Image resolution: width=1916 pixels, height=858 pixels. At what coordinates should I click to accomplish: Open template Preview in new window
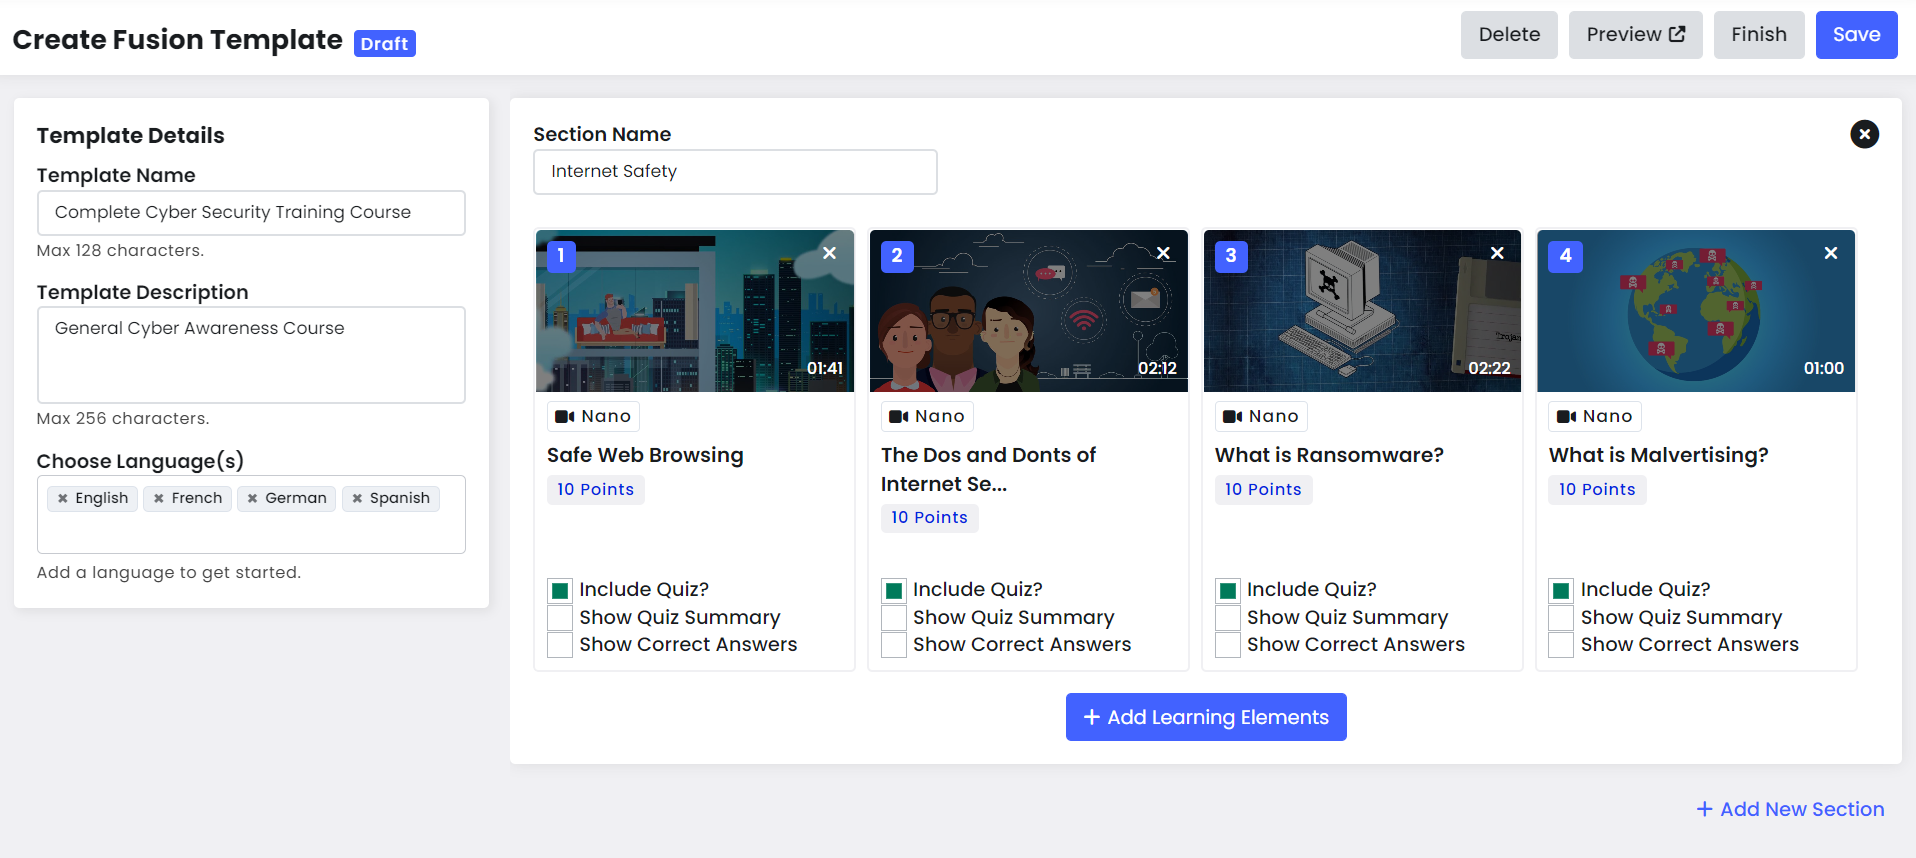1635,35
